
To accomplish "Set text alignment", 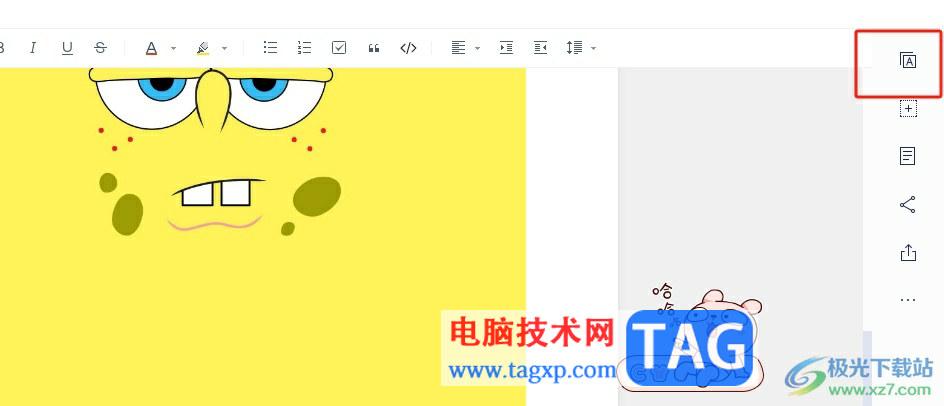I will pos(459,48).
